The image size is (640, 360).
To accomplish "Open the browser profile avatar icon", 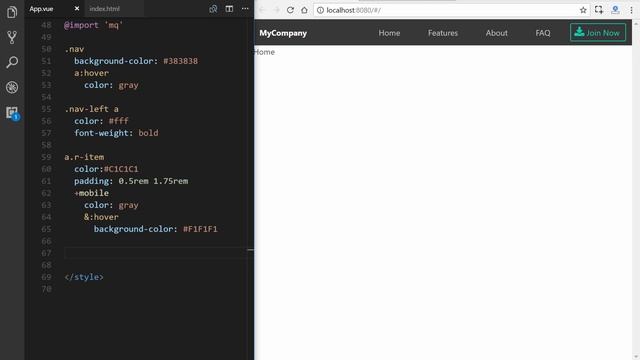I will pos(615,10).
